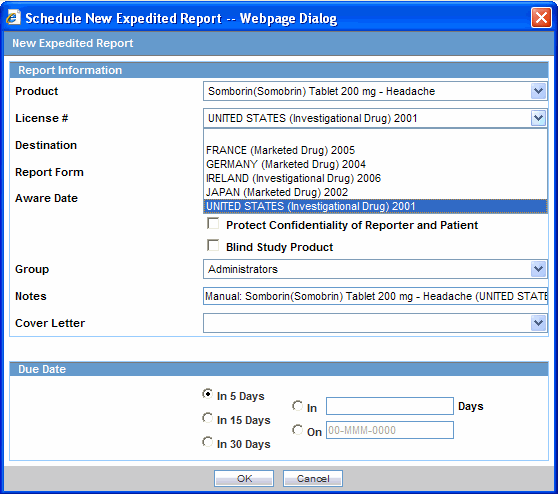Screen dimensions: 558x494
Task: Tick the Blind Study Product checkbox
Action: pyautogui.click(x=213, y=245)
